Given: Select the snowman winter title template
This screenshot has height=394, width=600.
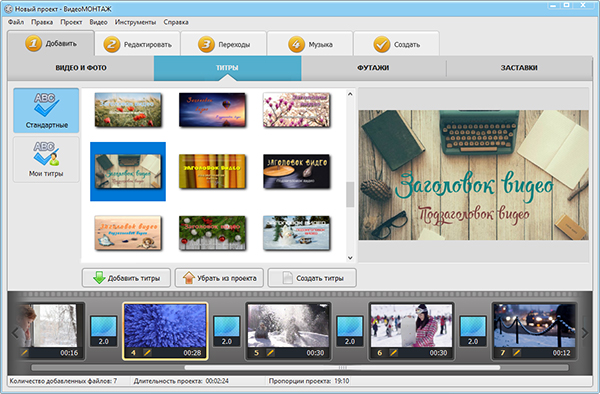Looking at the screenshot, I should (296, 233).
